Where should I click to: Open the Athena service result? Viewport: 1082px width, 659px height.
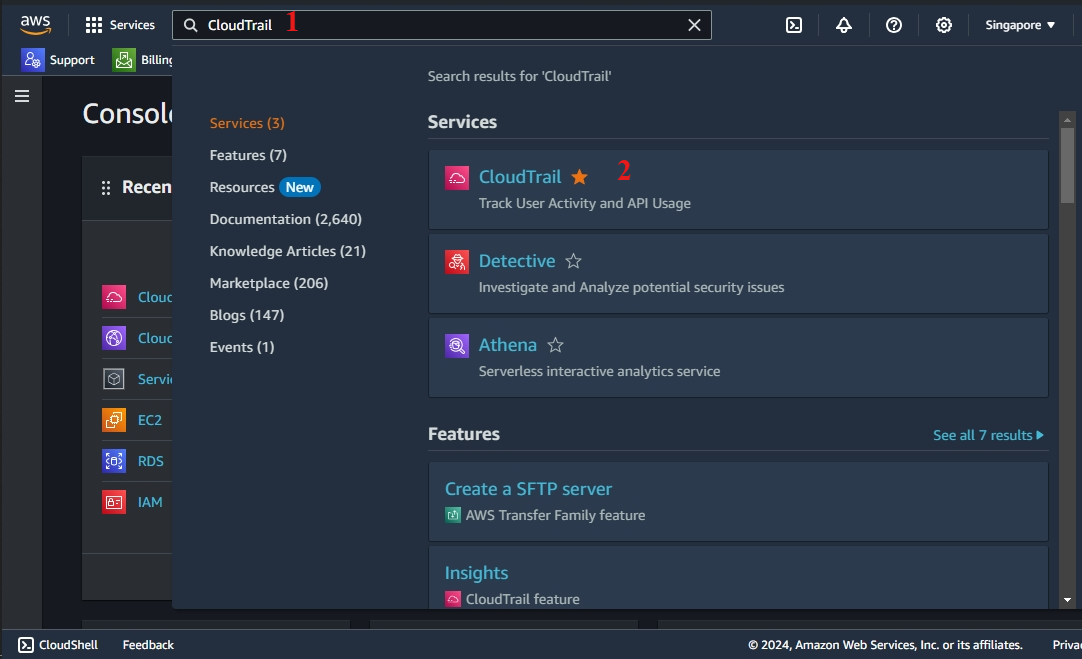[x=508, y=345]
